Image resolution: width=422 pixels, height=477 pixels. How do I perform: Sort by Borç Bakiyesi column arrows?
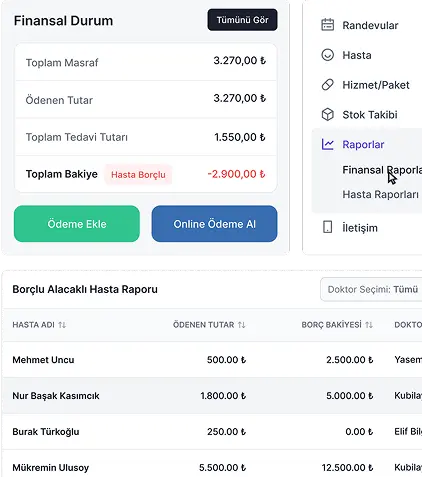369,325
